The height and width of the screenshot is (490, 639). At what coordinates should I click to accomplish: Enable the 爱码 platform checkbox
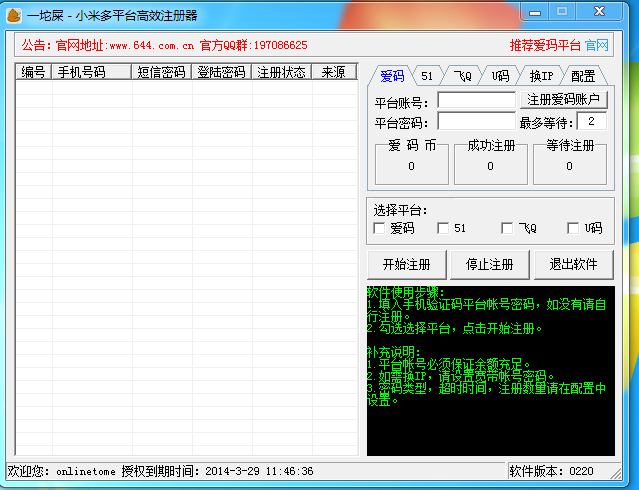[x=379, y=228]
